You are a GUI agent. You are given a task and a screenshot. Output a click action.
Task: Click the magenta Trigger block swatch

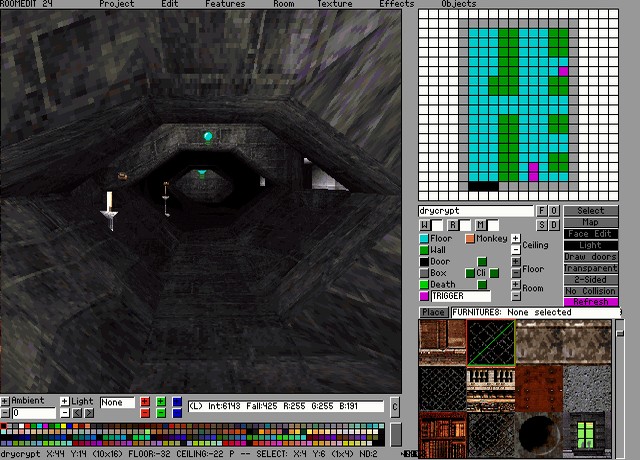(x=424, y=296)
